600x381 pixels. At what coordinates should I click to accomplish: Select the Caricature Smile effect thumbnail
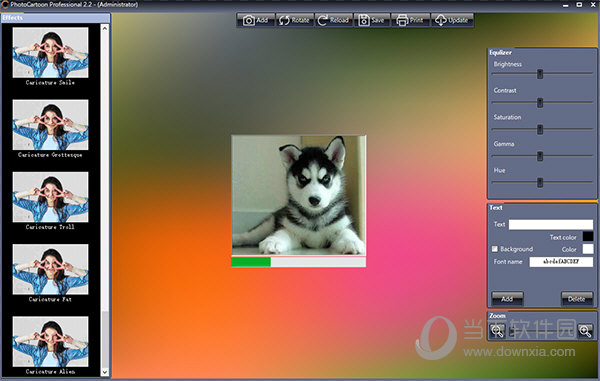pyautogui.click(x=50, y=53)
